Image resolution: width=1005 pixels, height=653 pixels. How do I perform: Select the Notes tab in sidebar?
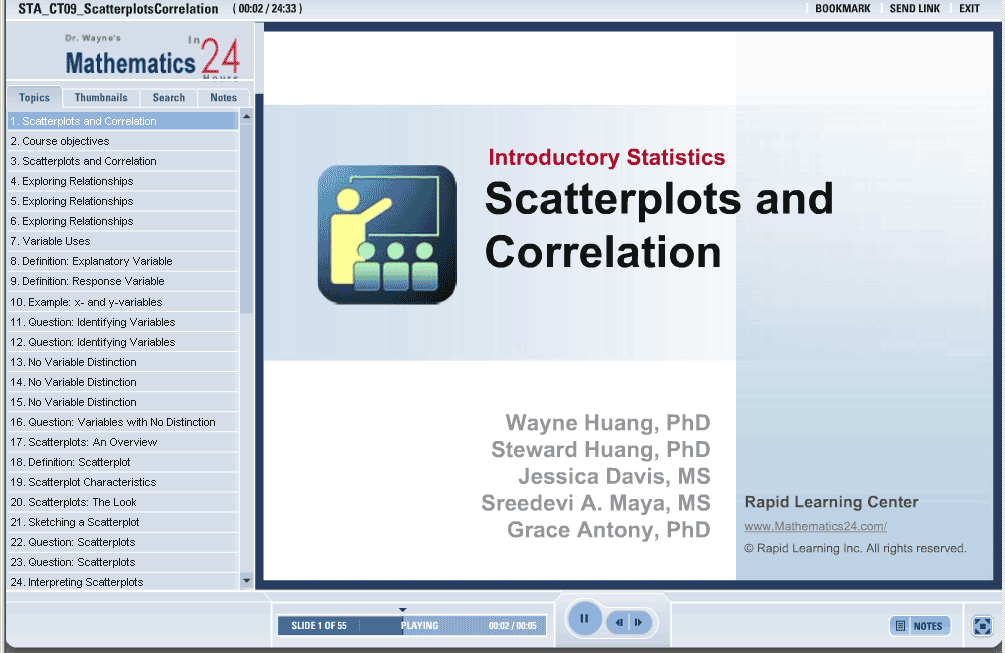pyautogui.click(x=223, y=98)
